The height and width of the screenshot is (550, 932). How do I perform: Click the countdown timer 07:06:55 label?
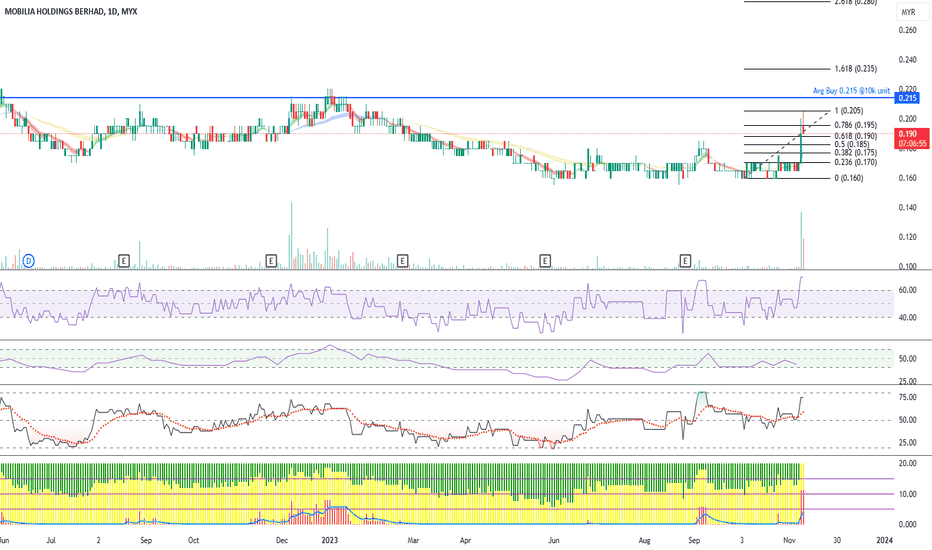click(x=912, y=144)
